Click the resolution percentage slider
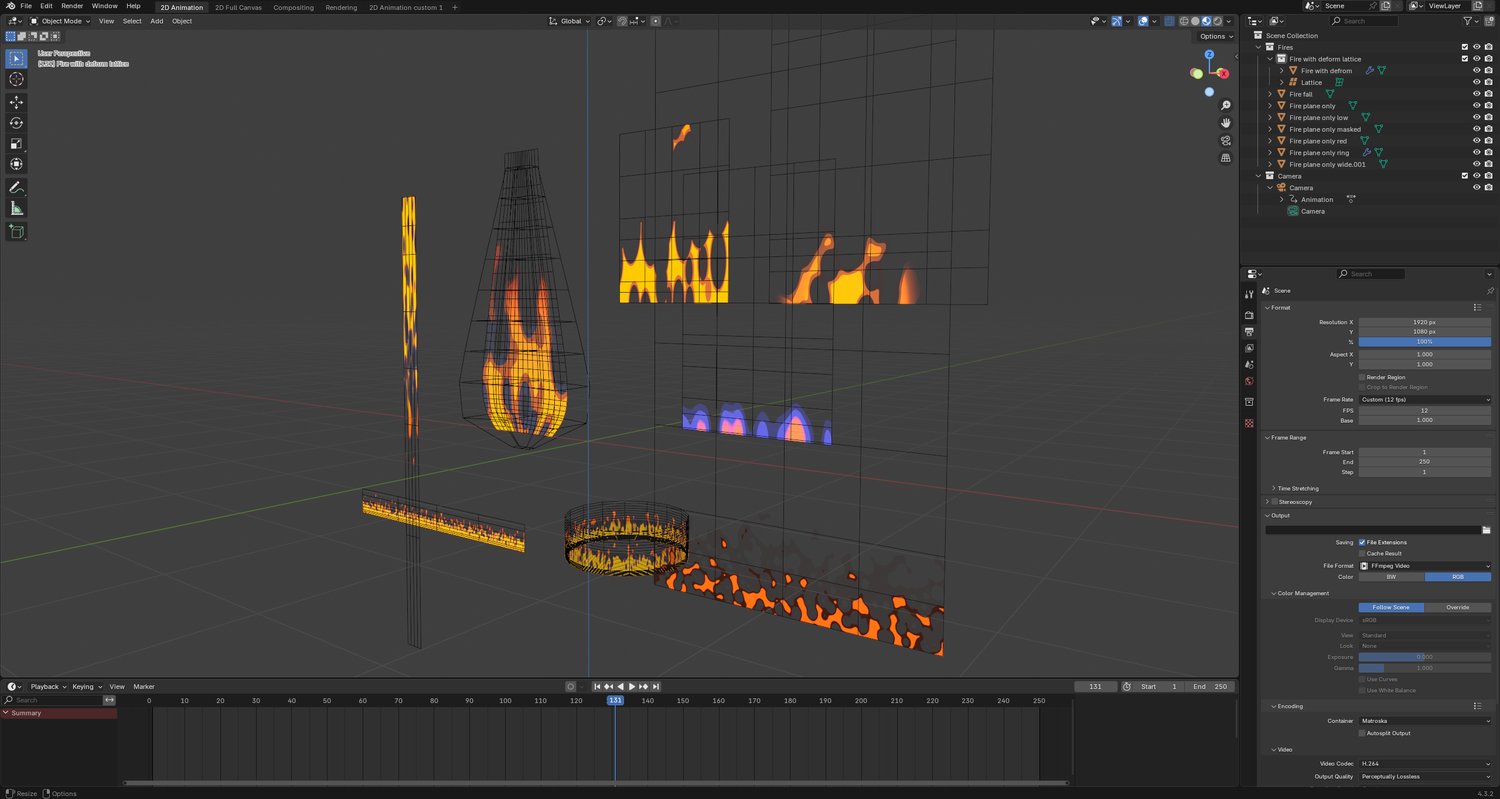1500x799 pixels. pyautogui.click(x=1424, y=342)
